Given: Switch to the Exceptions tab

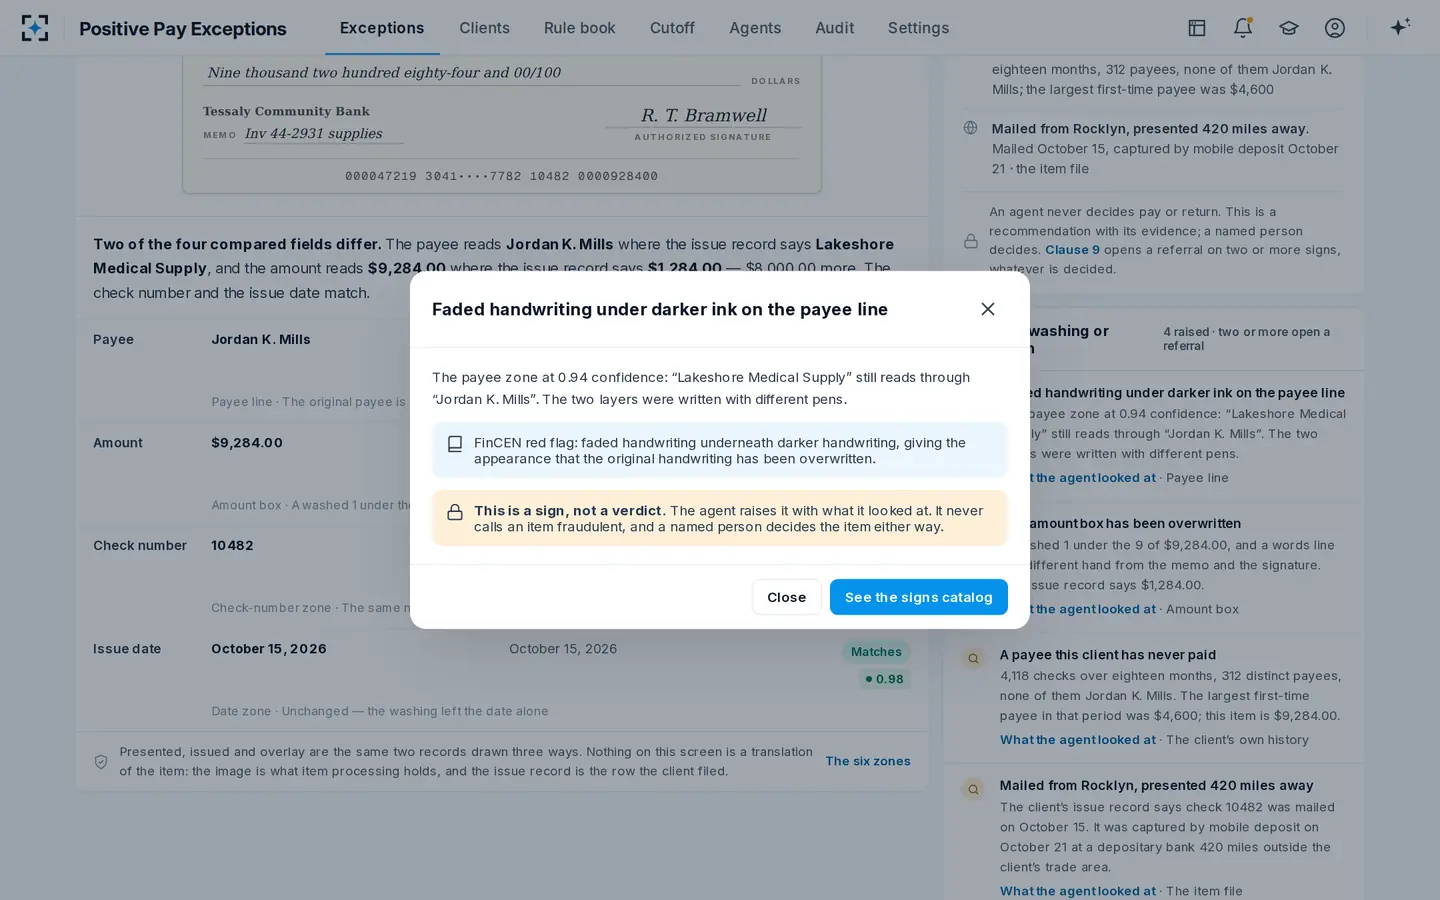Looking at the screenshot, I should pos(382,28).
